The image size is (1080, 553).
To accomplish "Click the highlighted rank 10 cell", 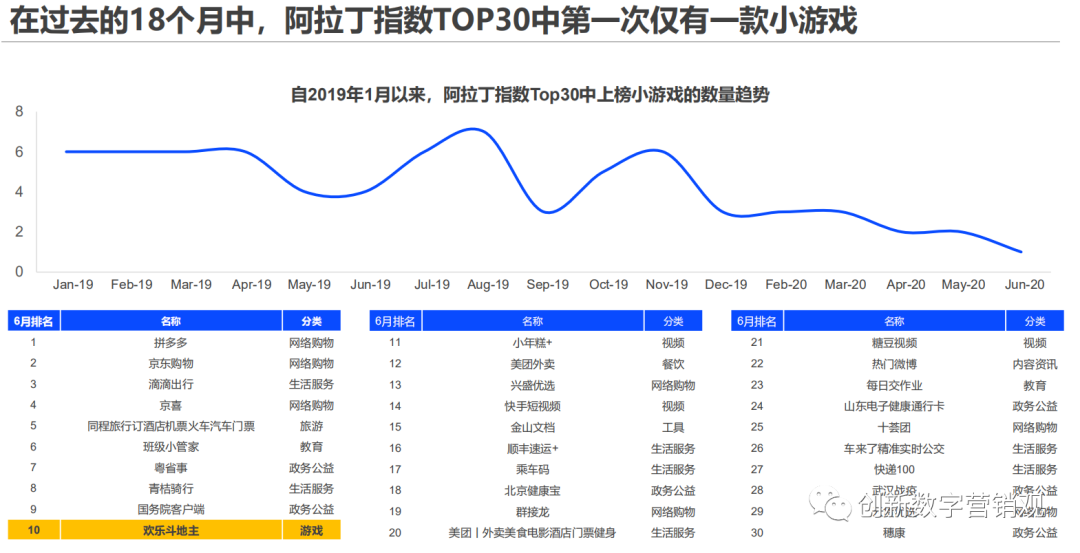I will (x=34, y=530).
